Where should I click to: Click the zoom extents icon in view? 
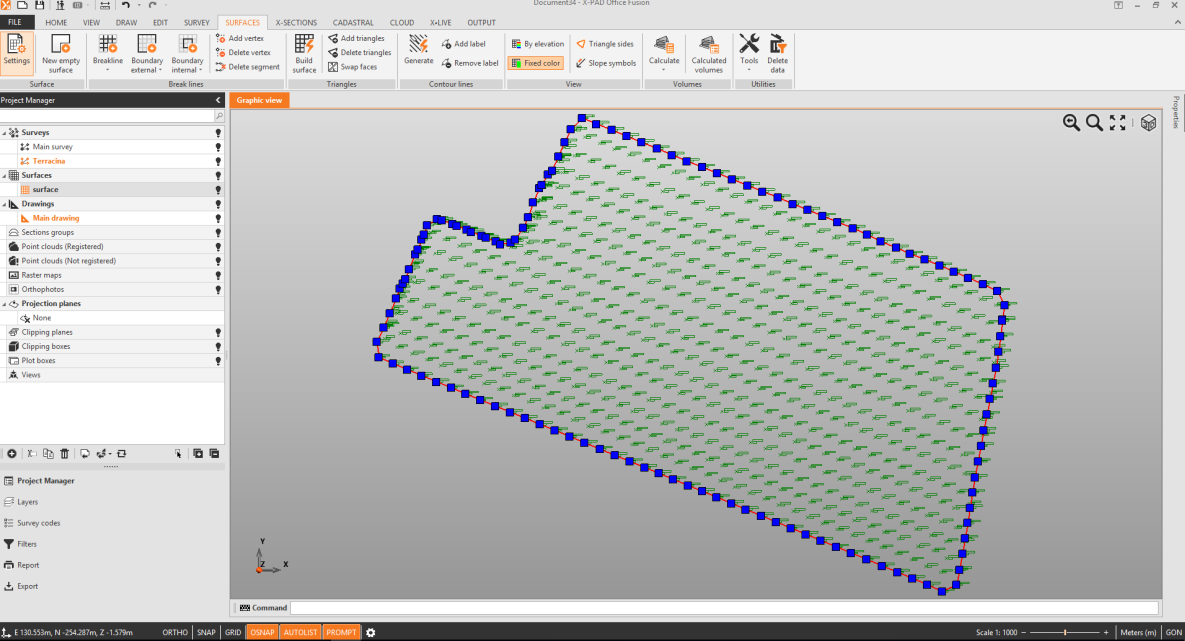(x=1118, y=122)
